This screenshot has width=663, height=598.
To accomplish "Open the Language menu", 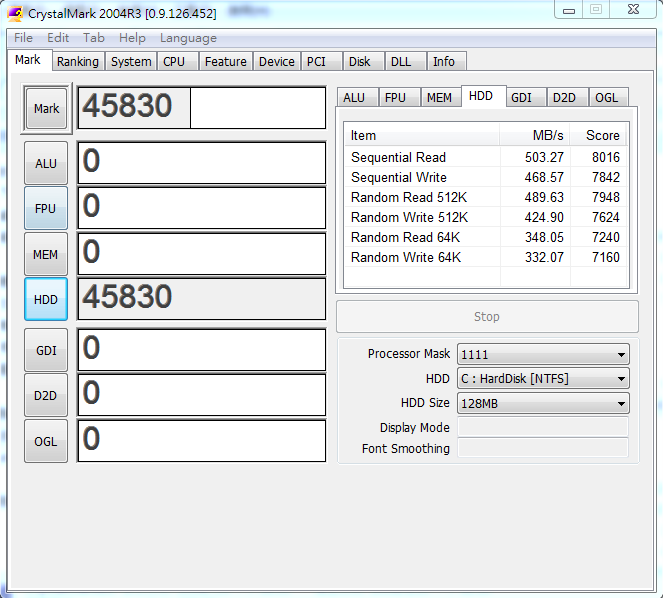I will [188, 38].
